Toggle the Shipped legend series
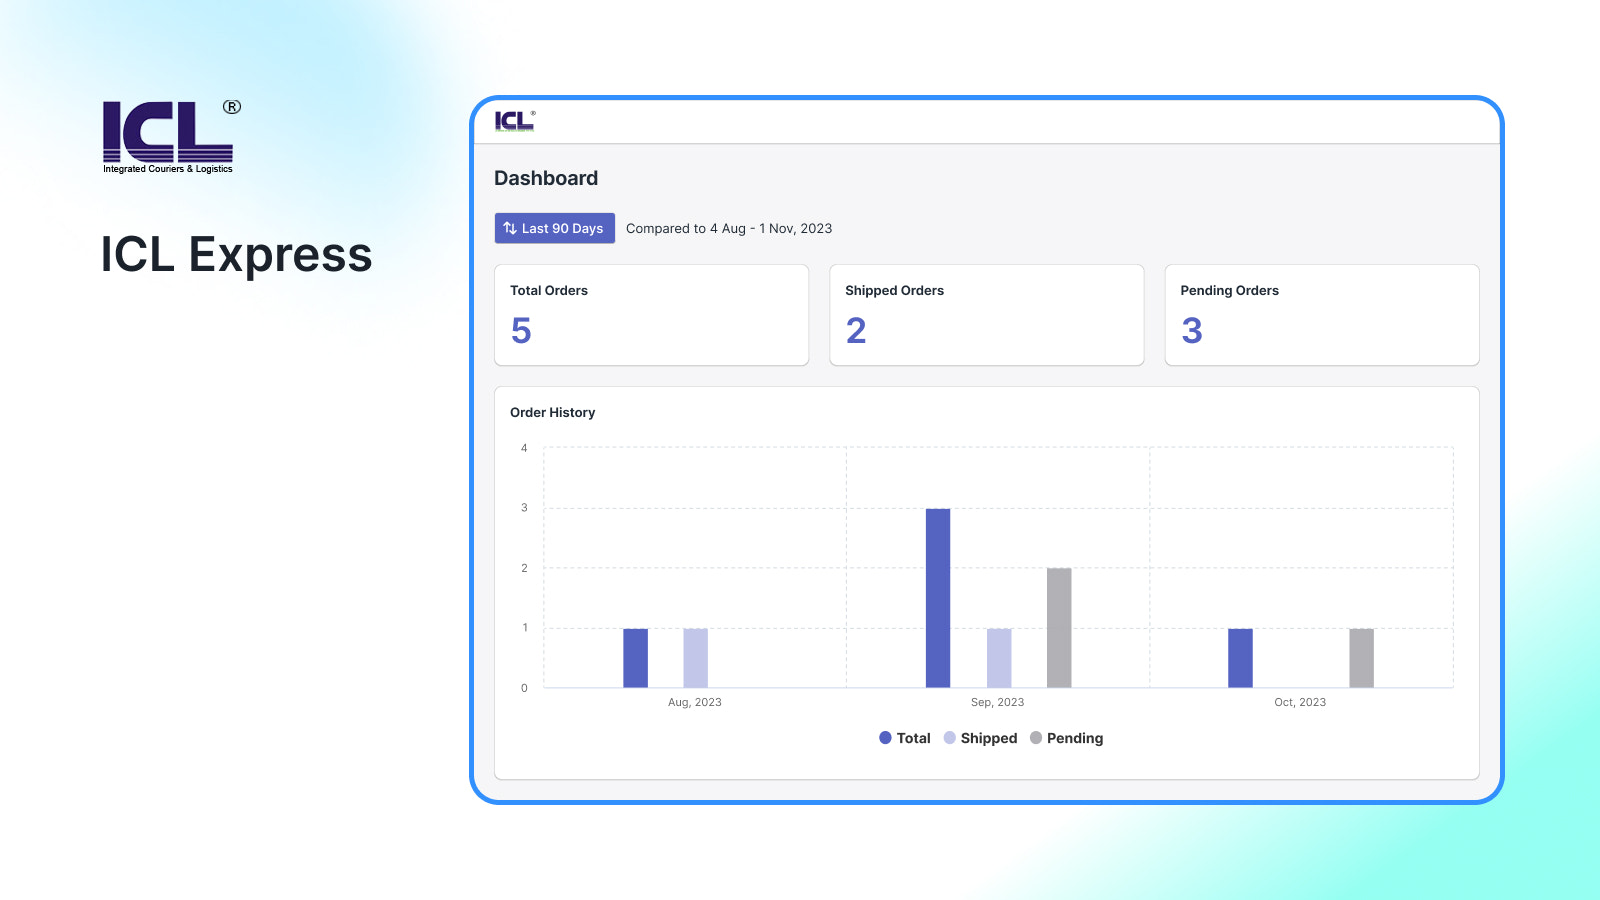The width and height of the screenshot is (1600, 900). (980, 738)
